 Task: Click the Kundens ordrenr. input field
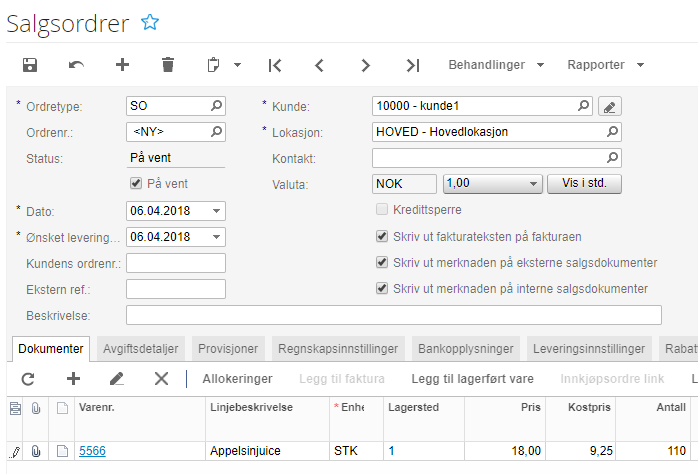[176, 263]
